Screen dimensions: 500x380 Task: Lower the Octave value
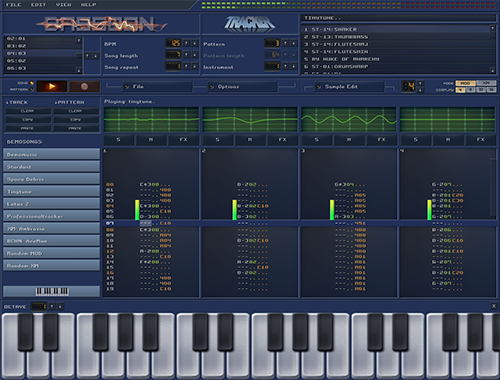pyautogui.click(x=60, y=306)
